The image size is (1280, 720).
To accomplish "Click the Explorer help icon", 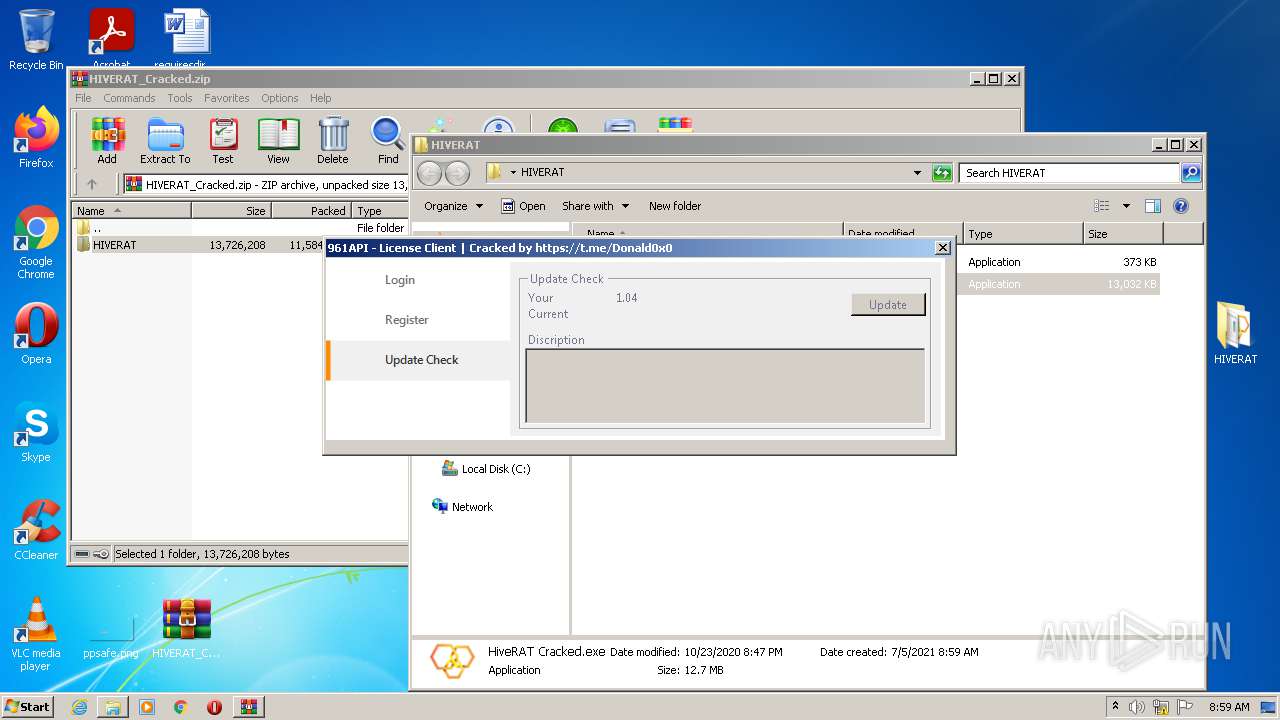I will [1180, 206].
